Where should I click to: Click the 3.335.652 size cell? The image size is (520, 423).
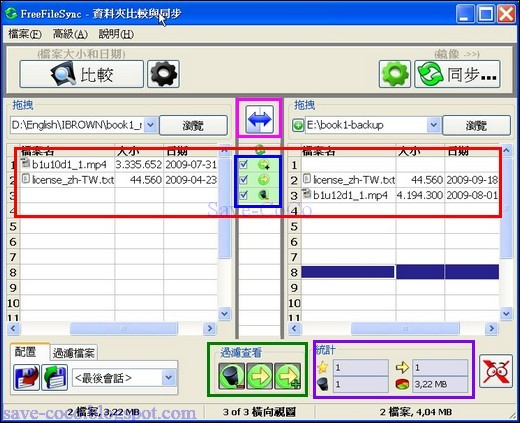pos(139,164)
